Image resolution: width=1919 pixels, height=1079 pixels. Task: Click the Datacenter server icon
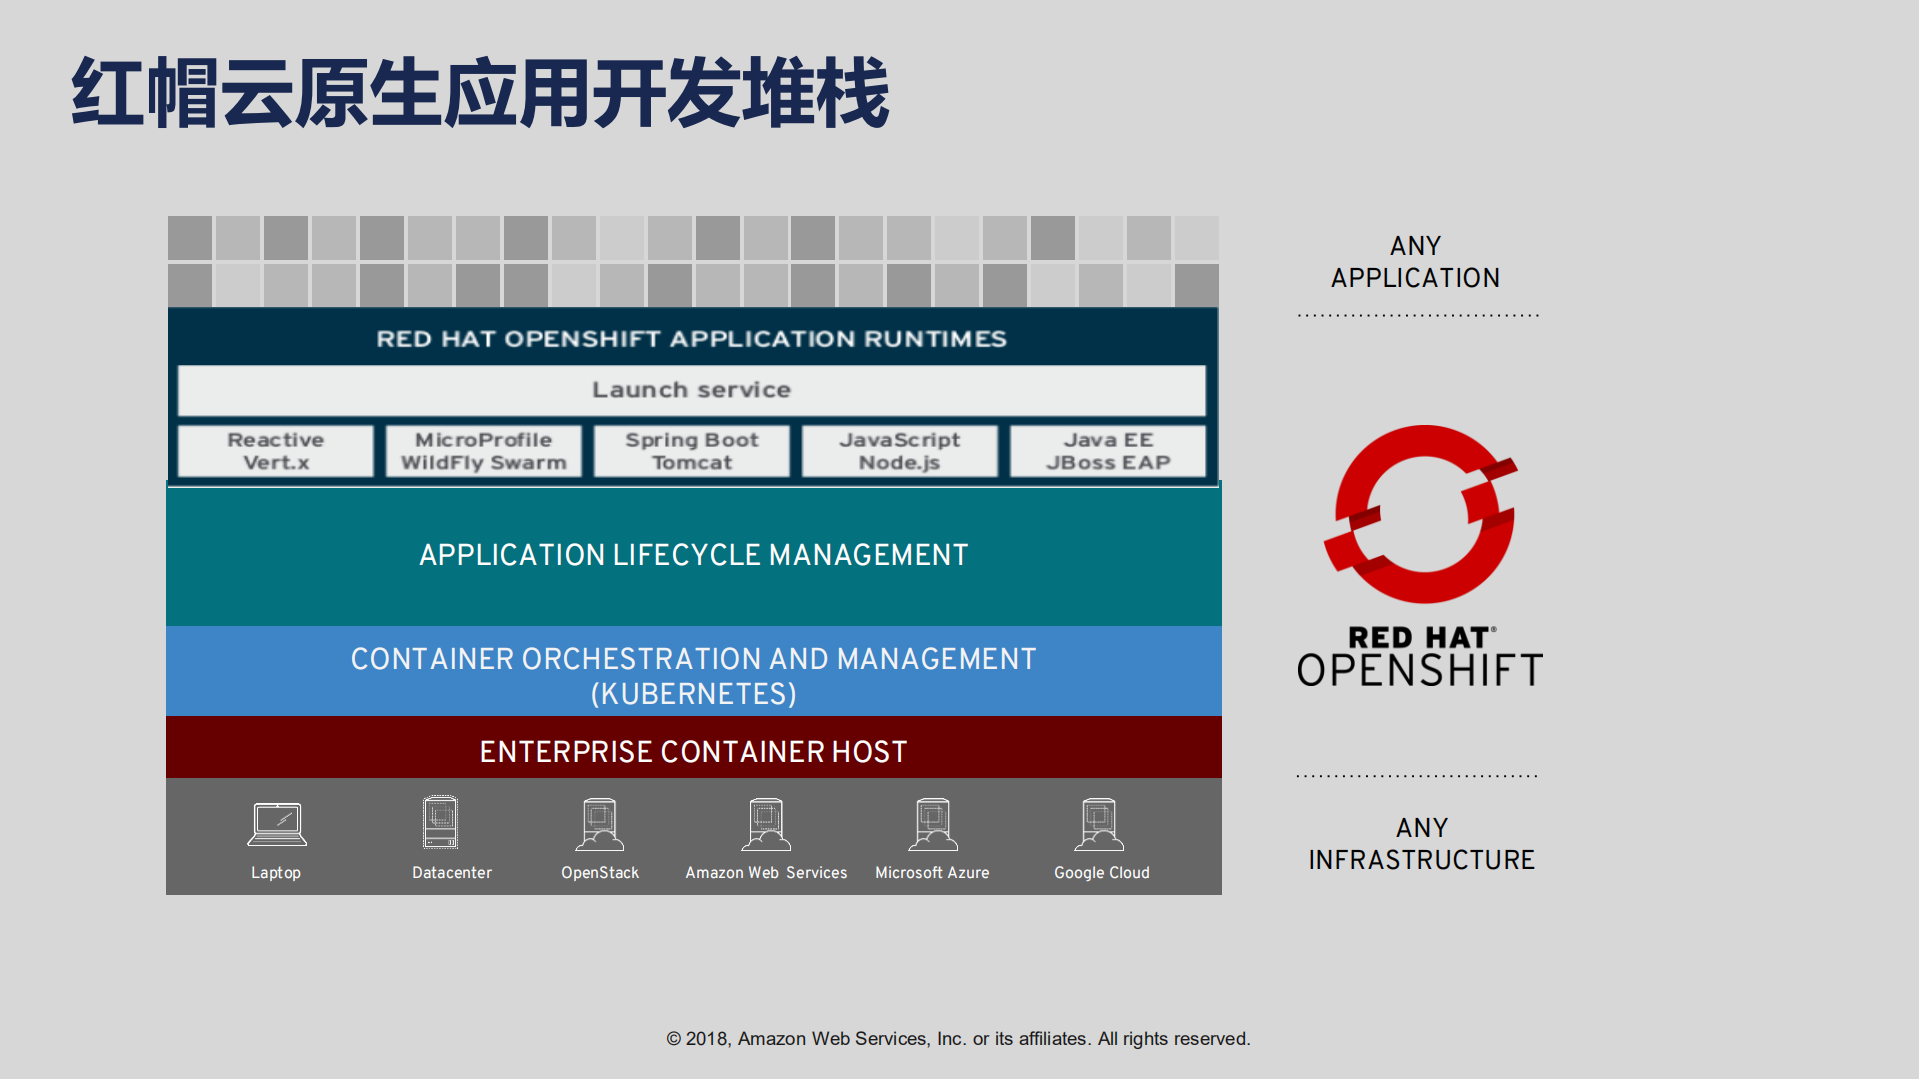pyautogui.click(x=440, y=822)
